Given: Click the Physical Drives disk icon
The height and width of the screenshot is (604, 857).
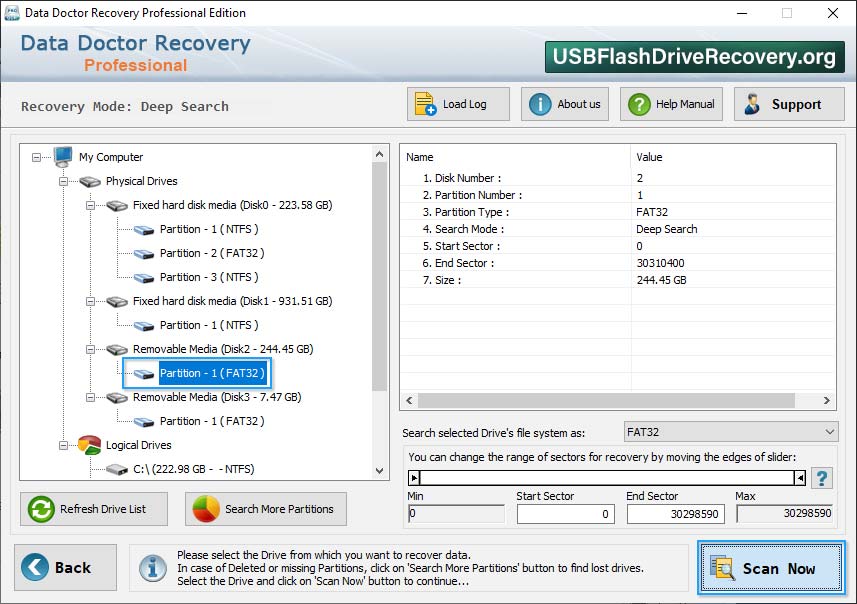Looking at the screenshot, I should coord(90,181).
